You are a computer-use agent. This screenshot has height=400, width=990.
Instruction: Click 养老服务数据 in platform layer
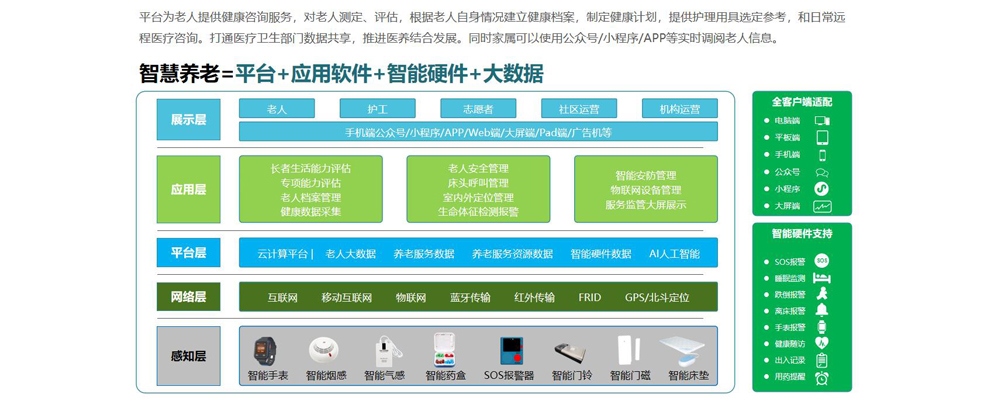[424, 254]
